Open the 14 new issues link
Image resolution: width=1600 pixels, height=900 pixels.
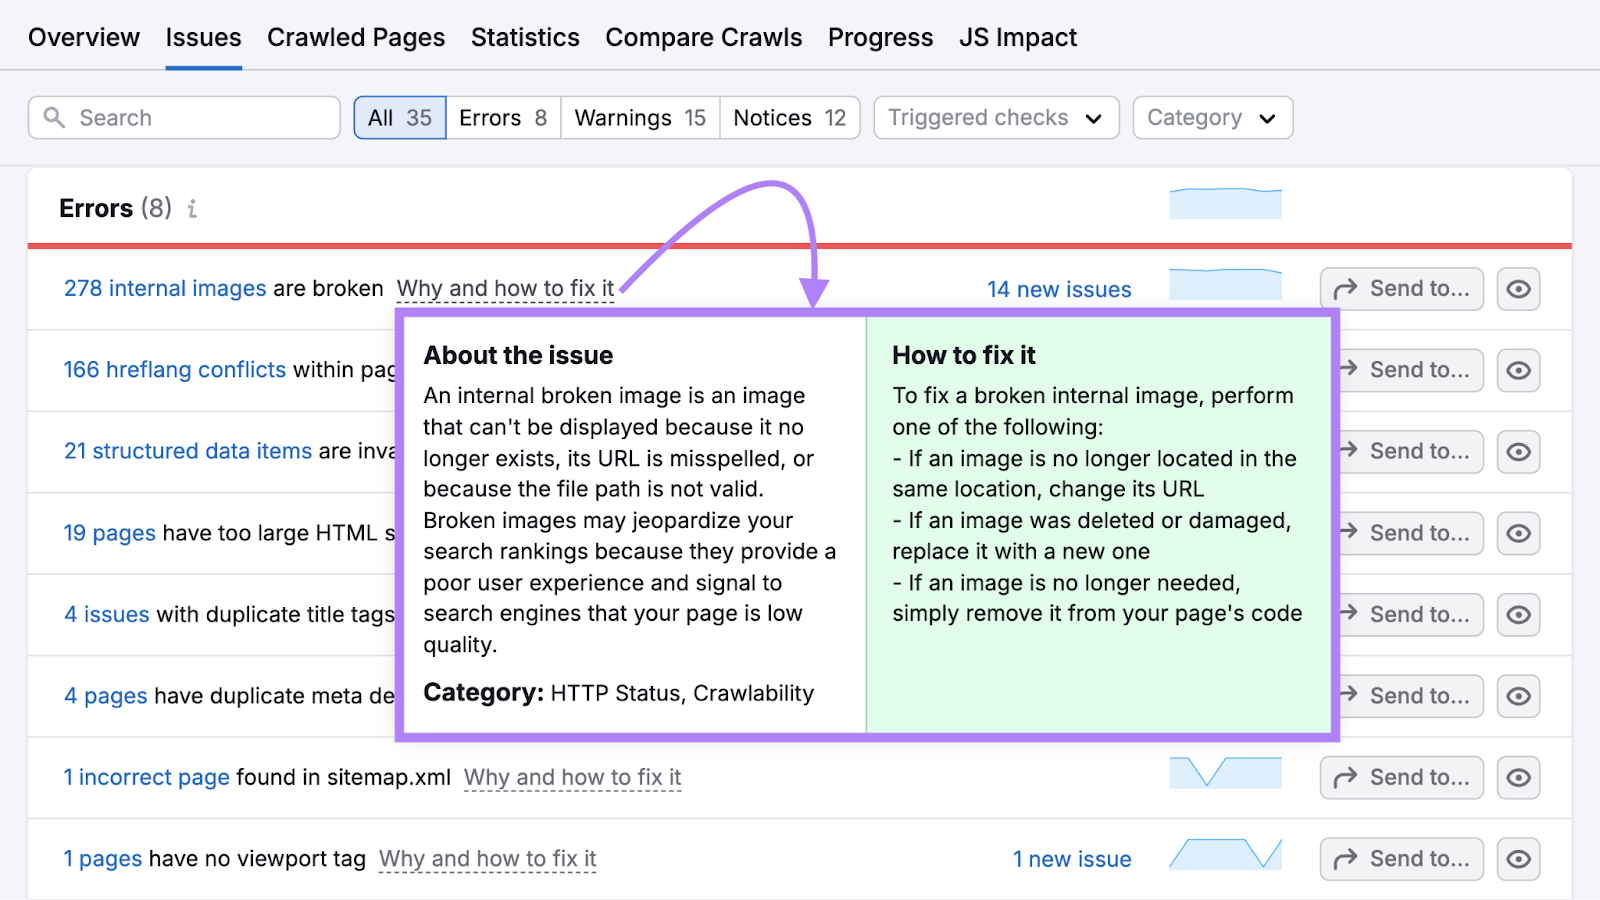pyautogui.click(x=1059, y=289)
